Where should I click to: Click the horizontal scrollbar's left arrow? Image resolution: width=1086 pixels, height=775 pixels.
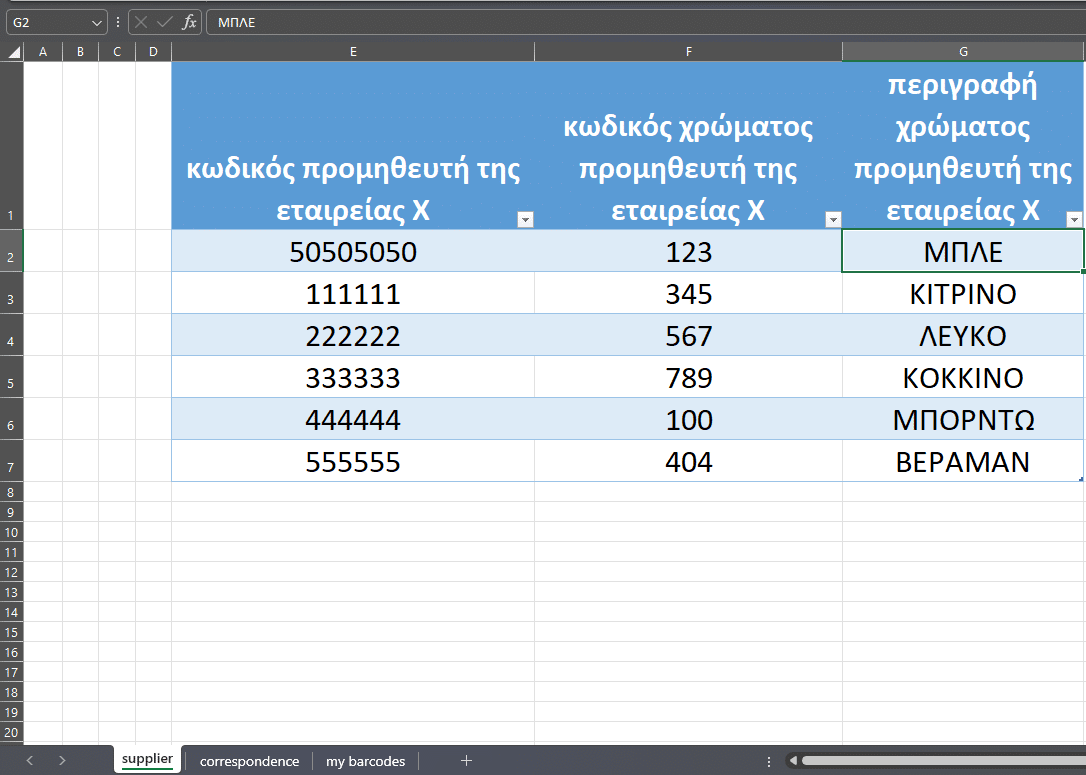[793, 761]
